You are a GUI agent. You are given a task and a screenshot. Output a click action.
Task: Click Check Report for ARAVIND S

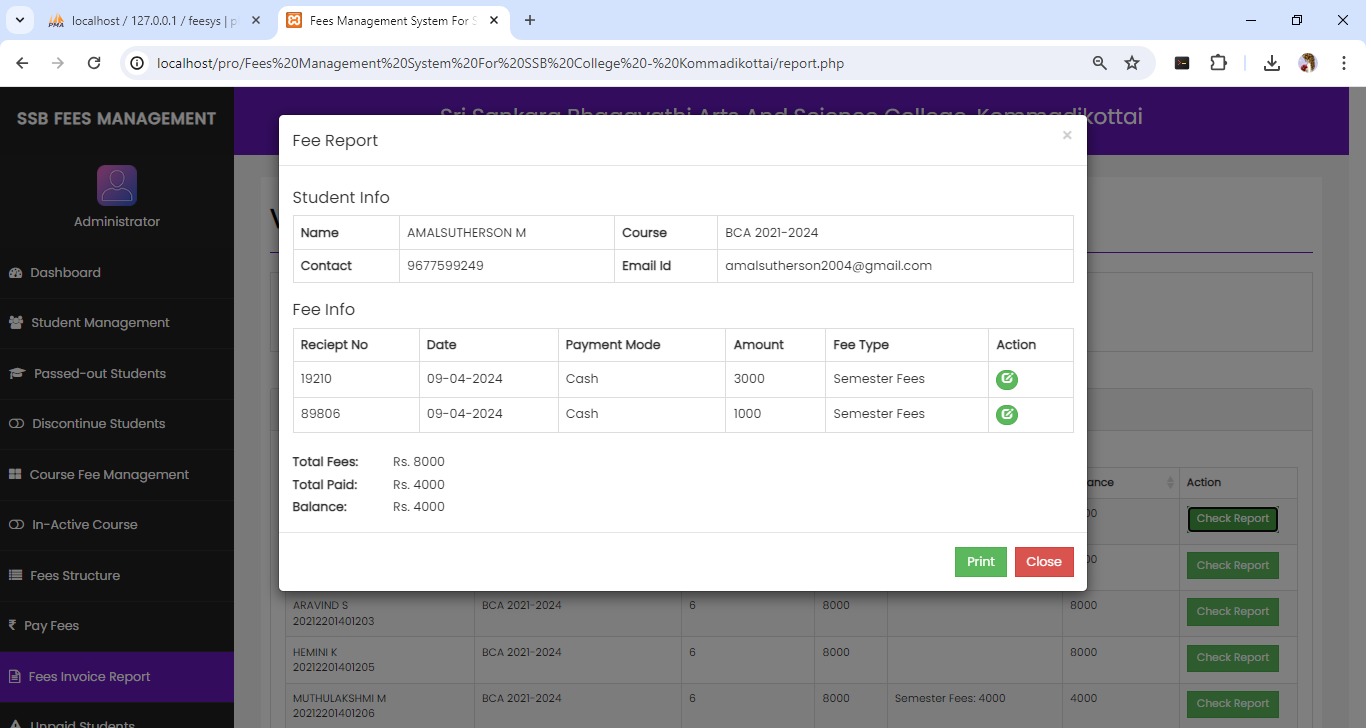tap(1232, 612)
